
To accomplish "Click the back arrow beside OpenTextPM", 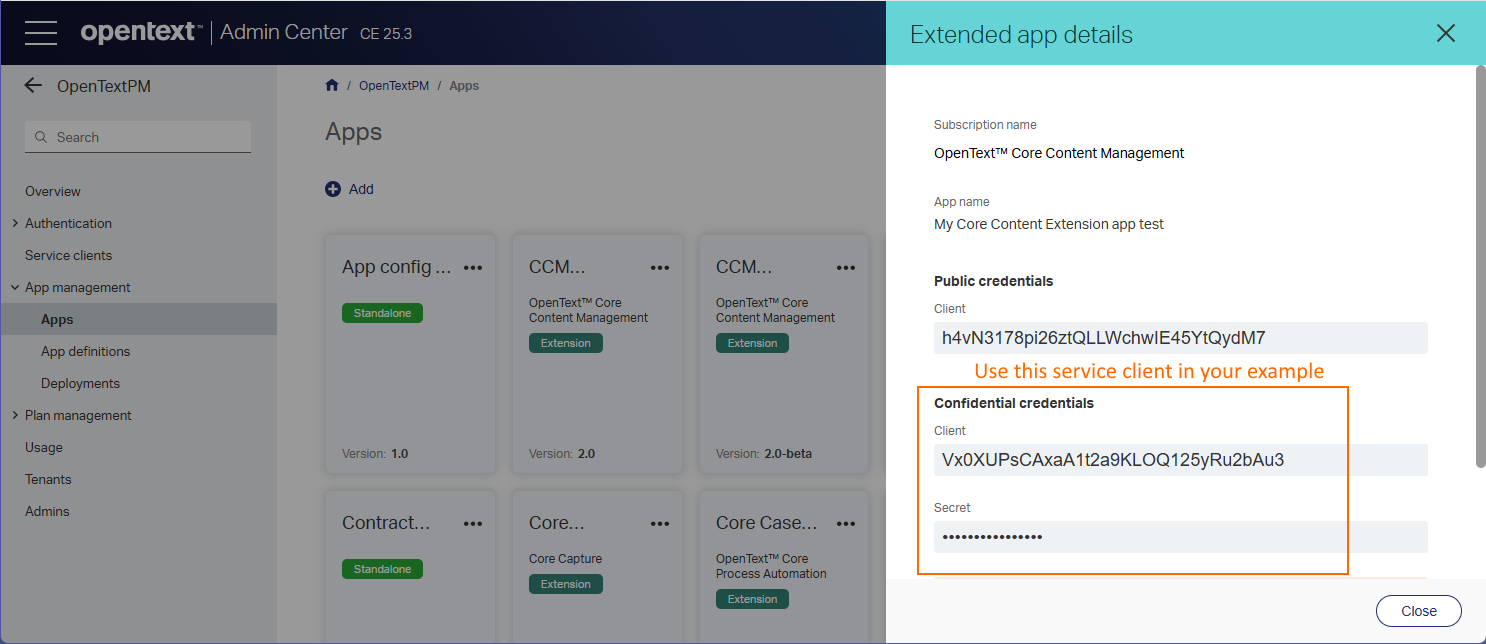I will point(33,86).
